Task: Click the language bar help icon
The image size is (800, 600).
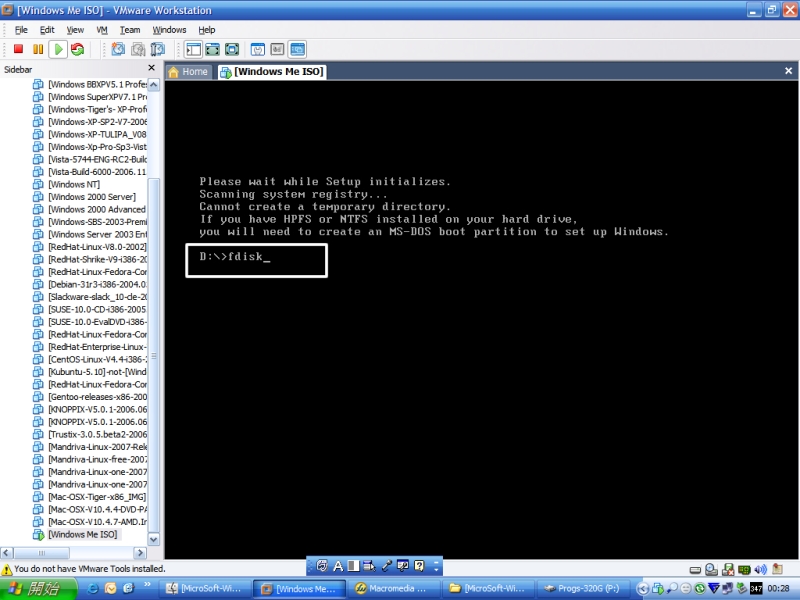Action: click(x=419, y=566)
